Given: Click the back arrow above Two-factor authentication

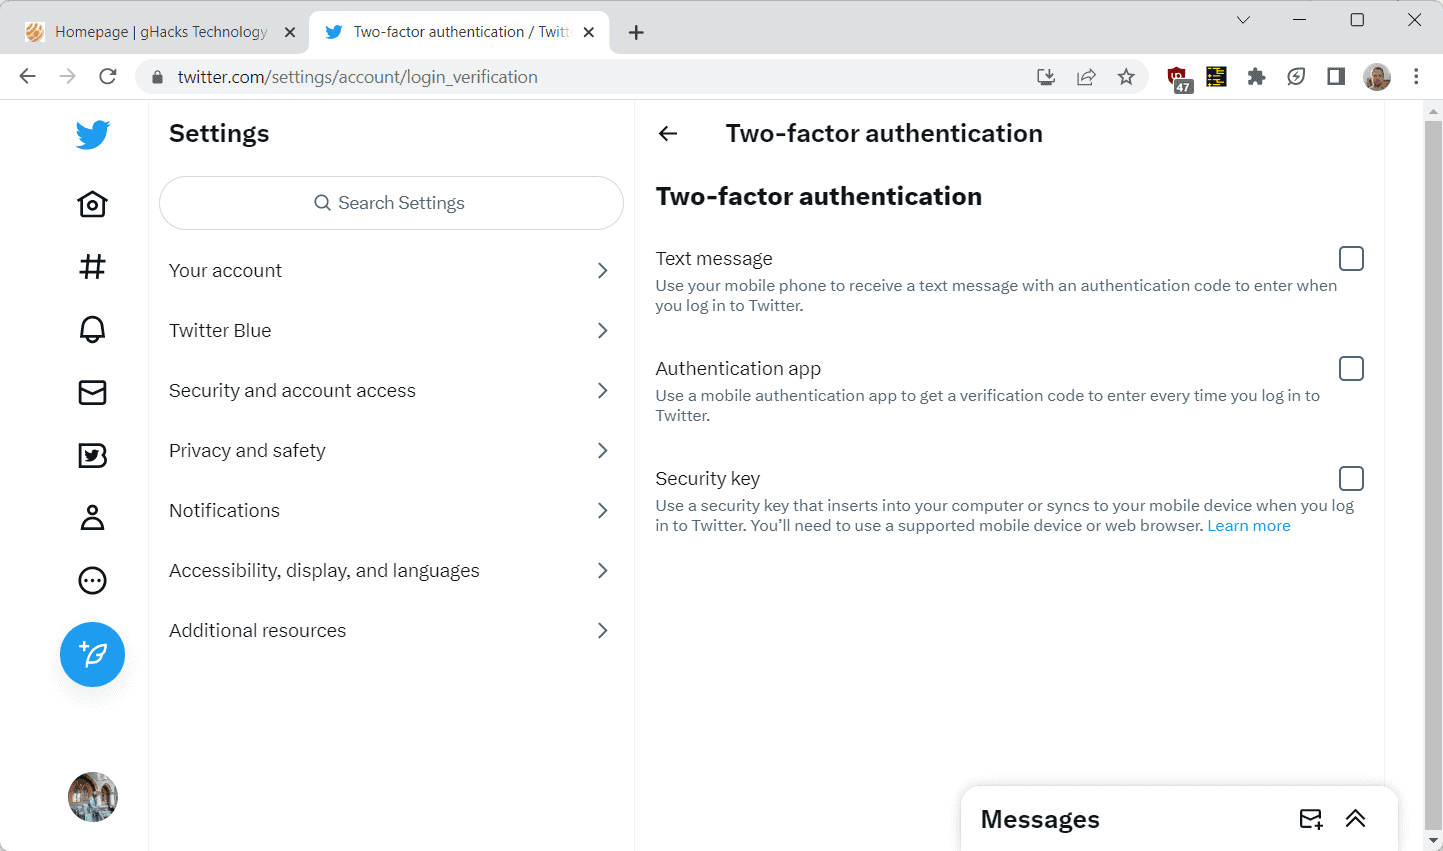Looking at the screenshot, I should 667,133.
